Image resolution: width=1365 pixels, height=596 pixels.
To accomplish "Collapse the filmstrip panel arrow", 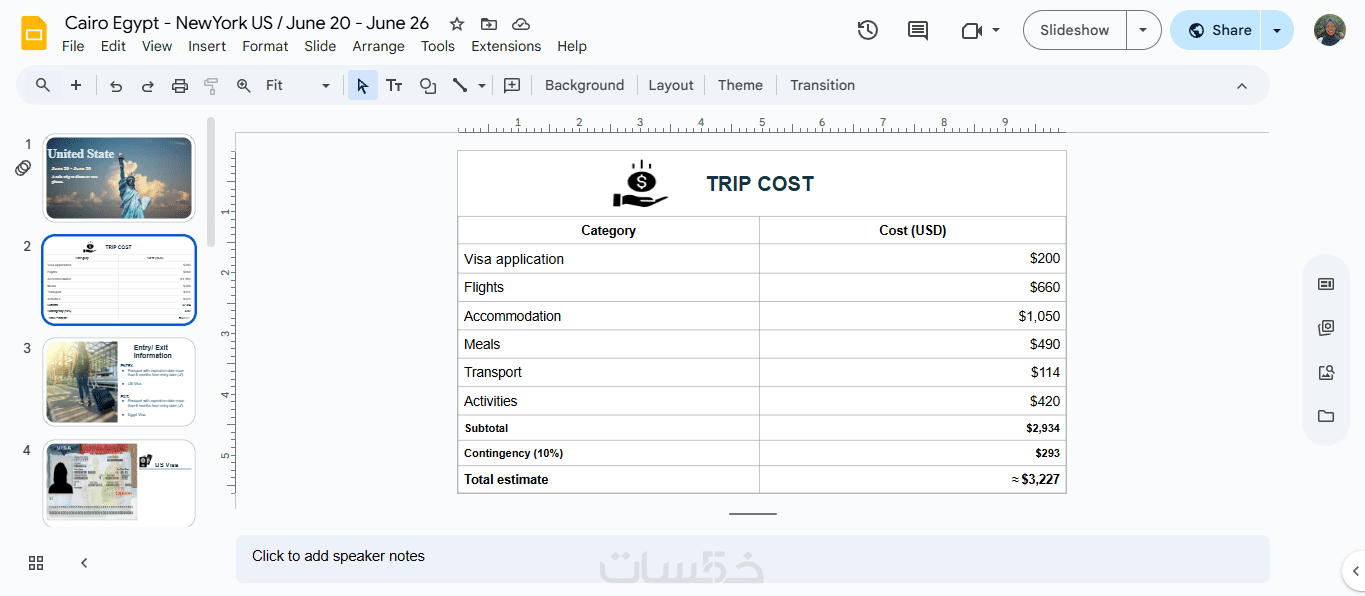I will [84, 563].
